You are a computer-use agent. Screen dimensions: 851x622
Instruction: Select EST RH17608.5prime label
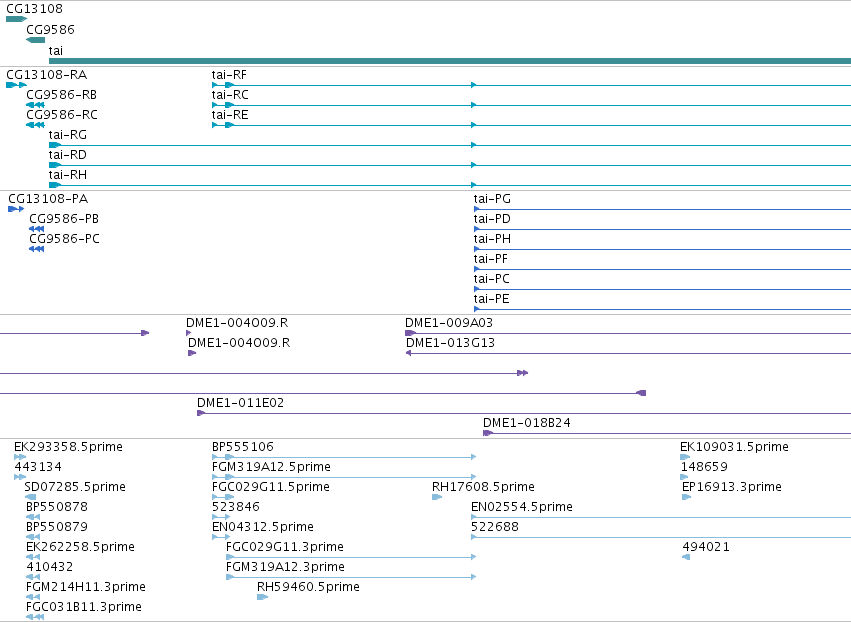click(484, 487)
